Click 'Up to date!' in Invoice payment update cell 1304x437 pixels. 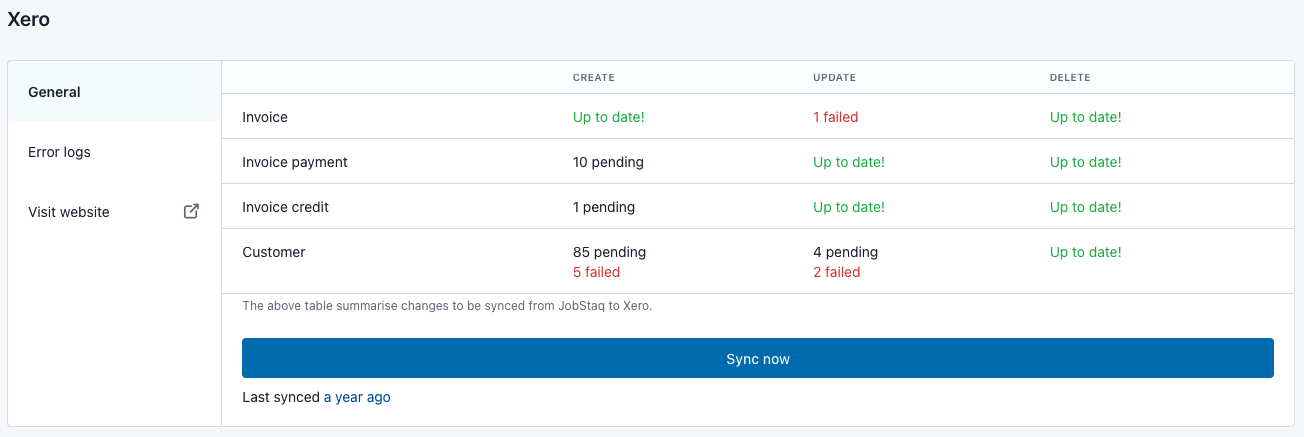point(849,162)
